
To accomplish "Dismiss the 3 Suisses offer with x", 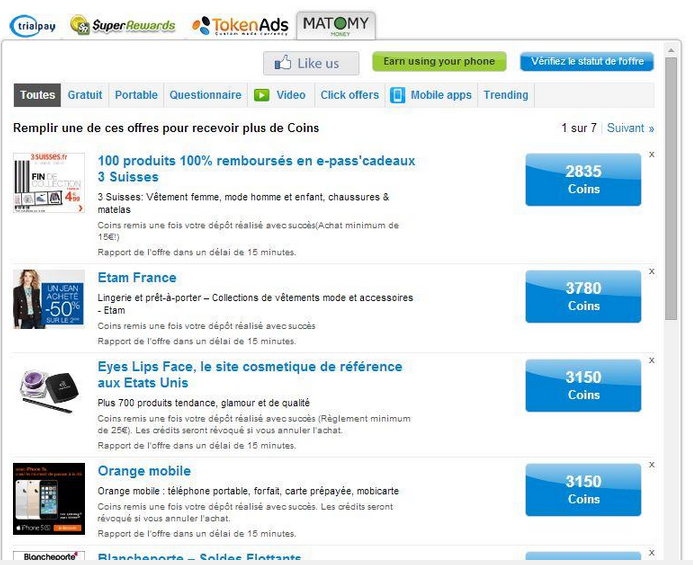I will click(x=651, y=155).
